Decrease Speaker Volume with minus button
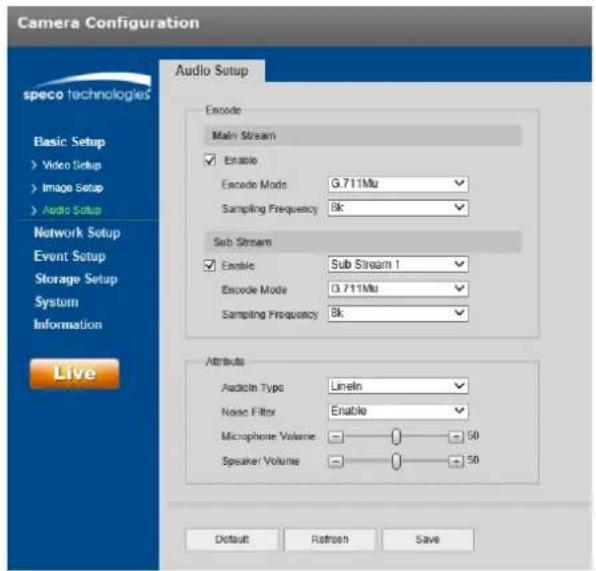 pos(336,462)
